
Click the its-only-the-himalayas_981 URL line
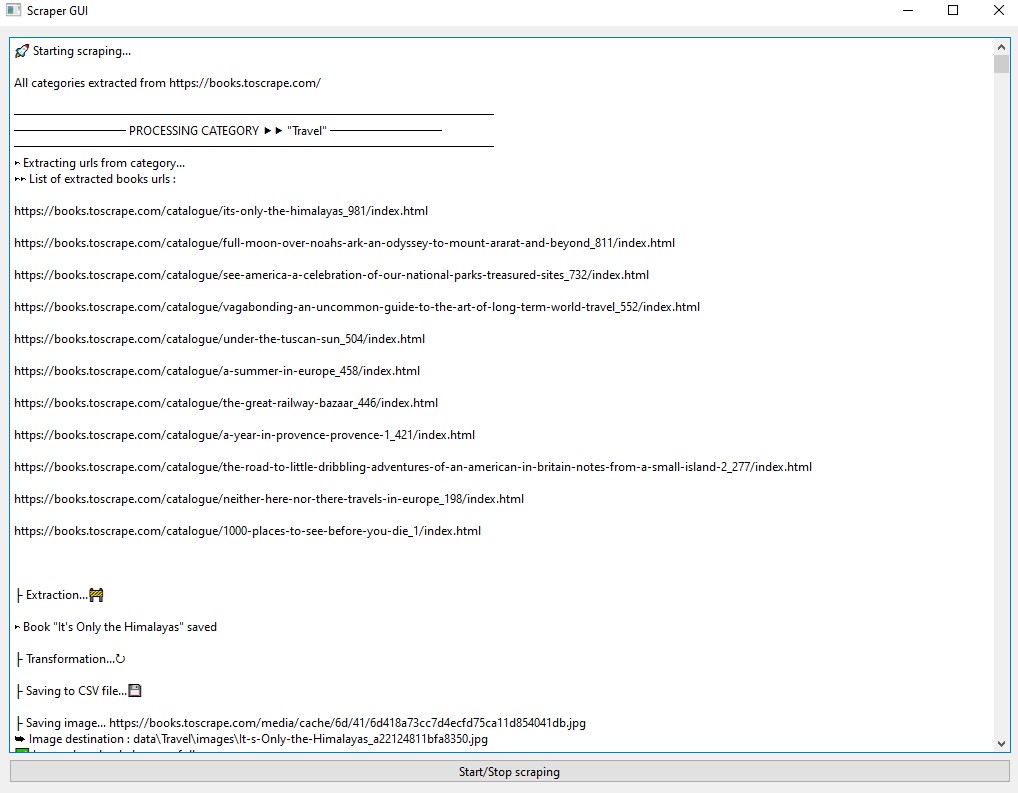221,211
